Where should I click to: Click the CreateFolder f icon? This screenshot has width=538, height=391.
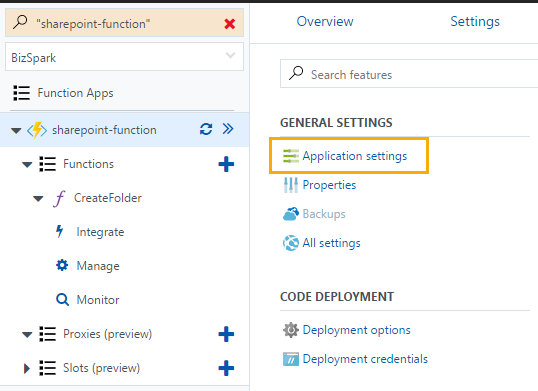pyautogui.click(x=59, y=199)
